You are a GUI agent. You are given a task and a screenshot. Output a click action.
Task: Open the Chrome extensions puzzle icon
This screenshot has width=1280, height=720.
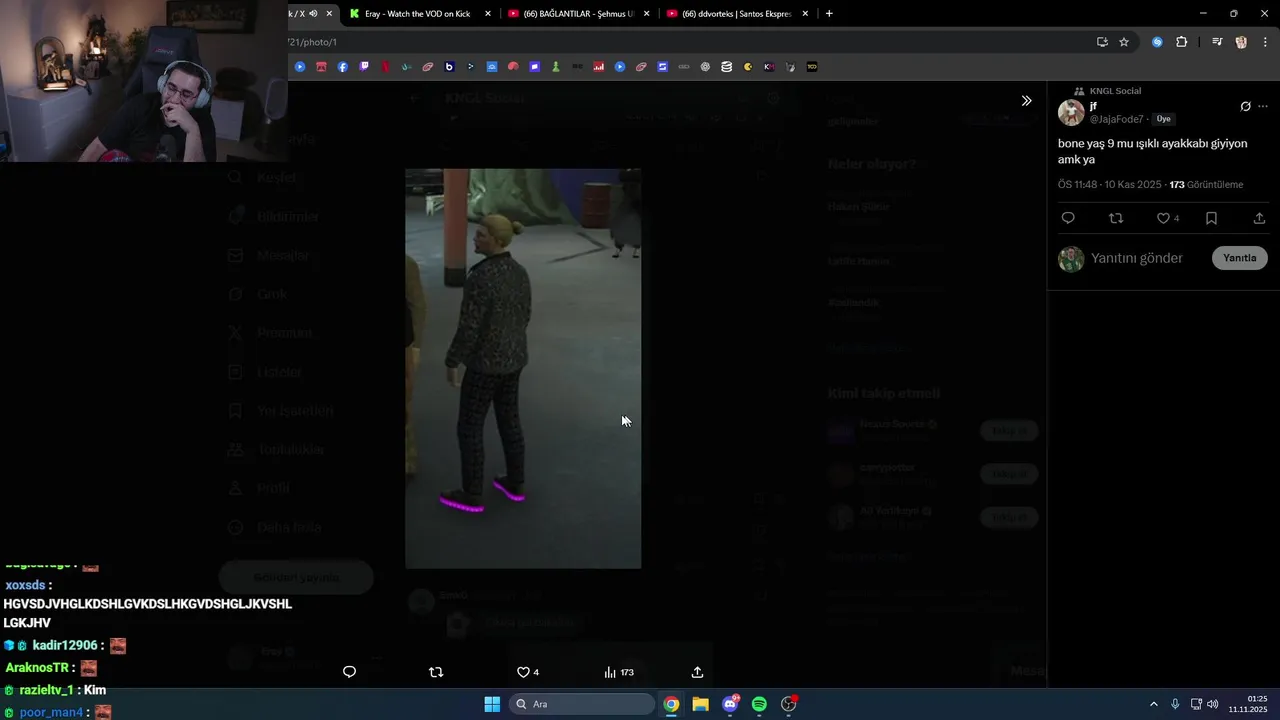(x=1182, y=42)
